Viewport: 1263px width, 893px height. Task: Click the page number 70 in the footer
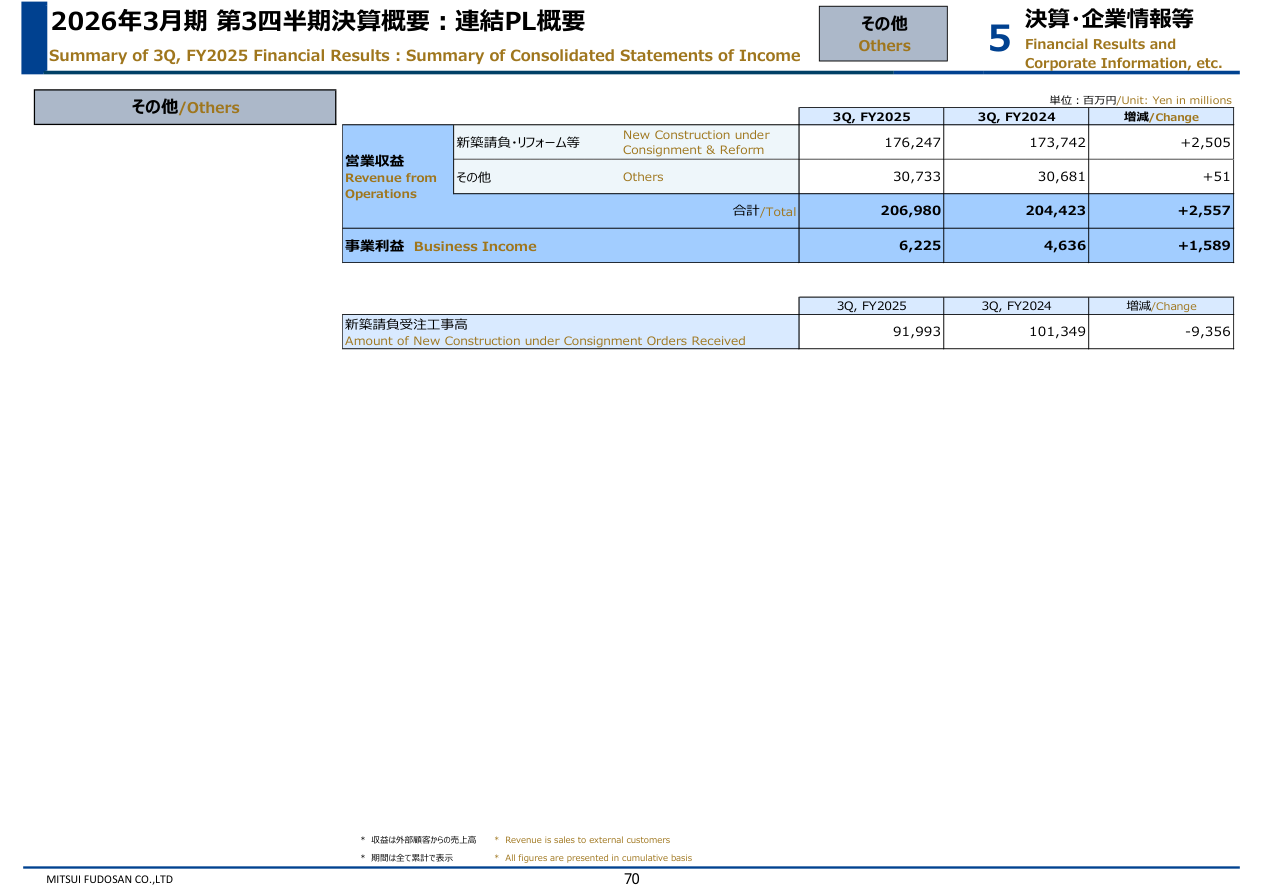631,879
